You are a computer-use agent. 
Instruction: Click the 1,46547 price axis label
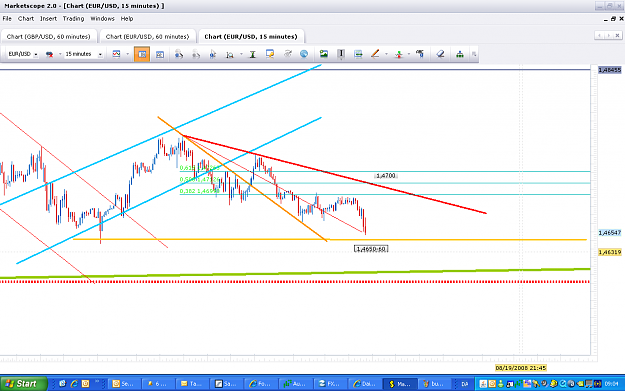coord(609,233)
